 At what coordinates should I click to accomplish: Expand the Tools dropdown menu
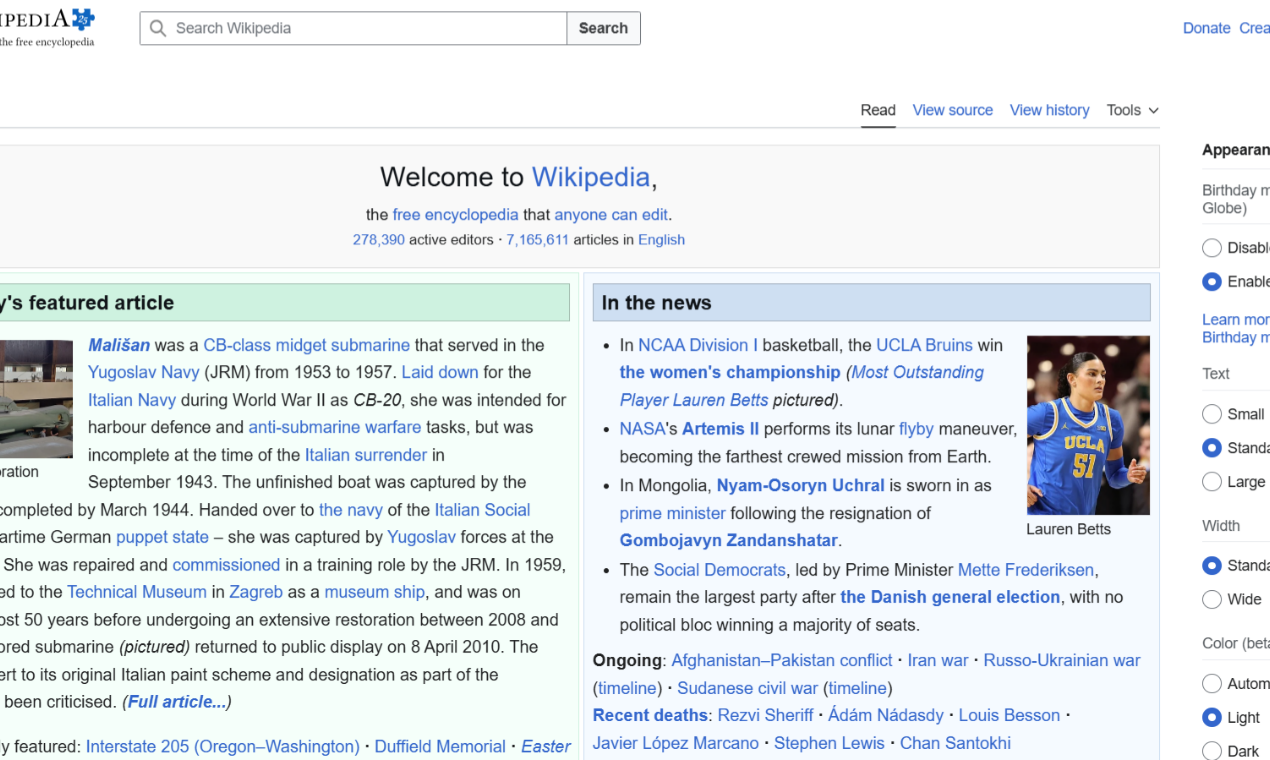point(1132,110)
